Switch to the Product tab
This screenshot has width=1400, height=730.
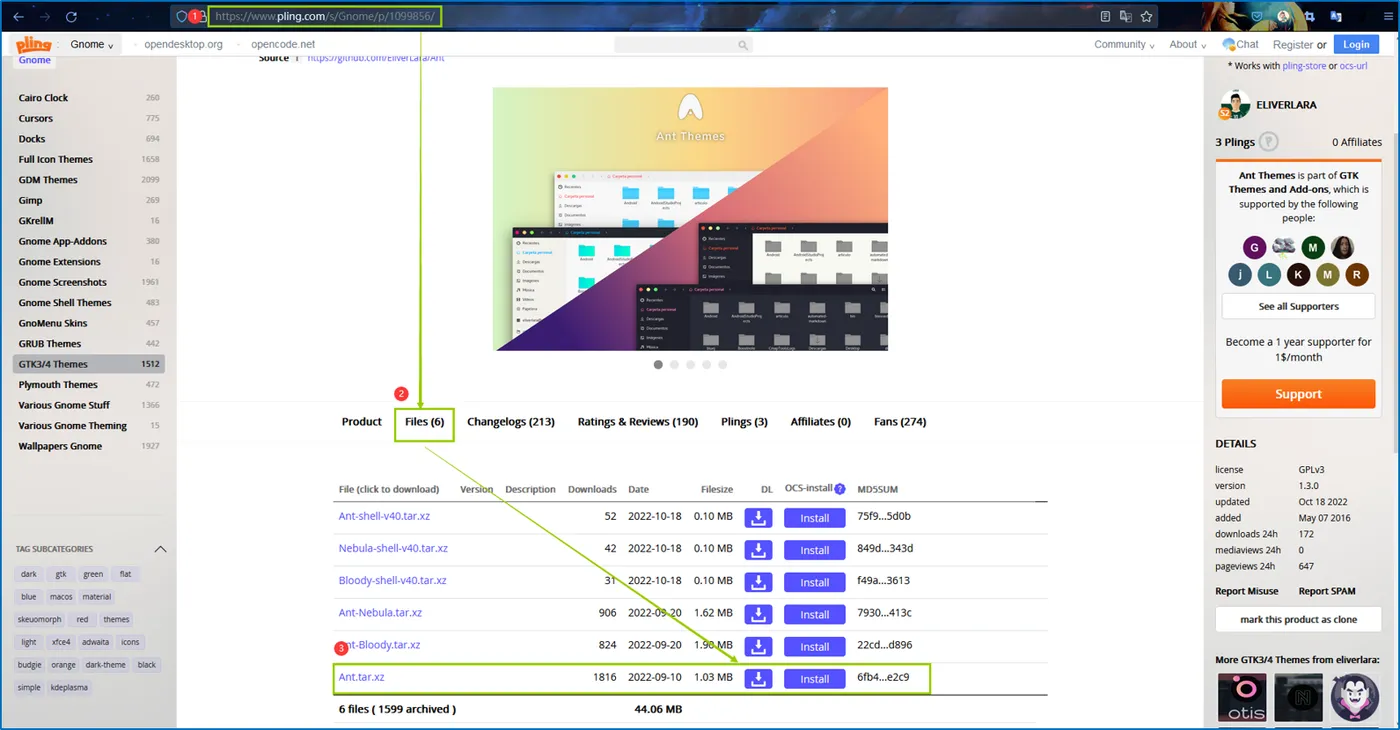click(x=362, y=422)
